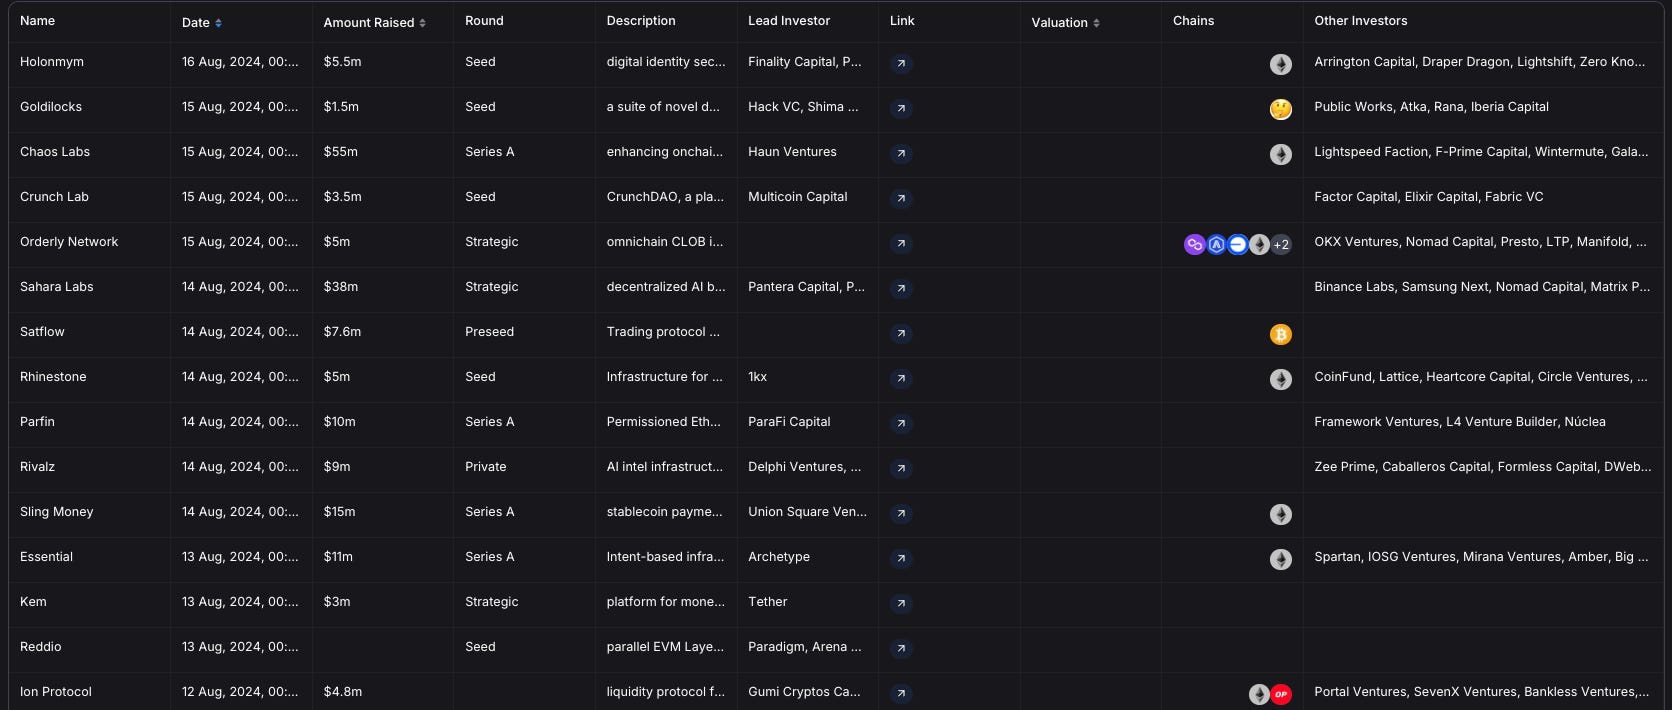The height and width of the screenshot is (710, 1672).
Task: Open the external link arrow for Orderly Network
Action: tap(901, 243)
